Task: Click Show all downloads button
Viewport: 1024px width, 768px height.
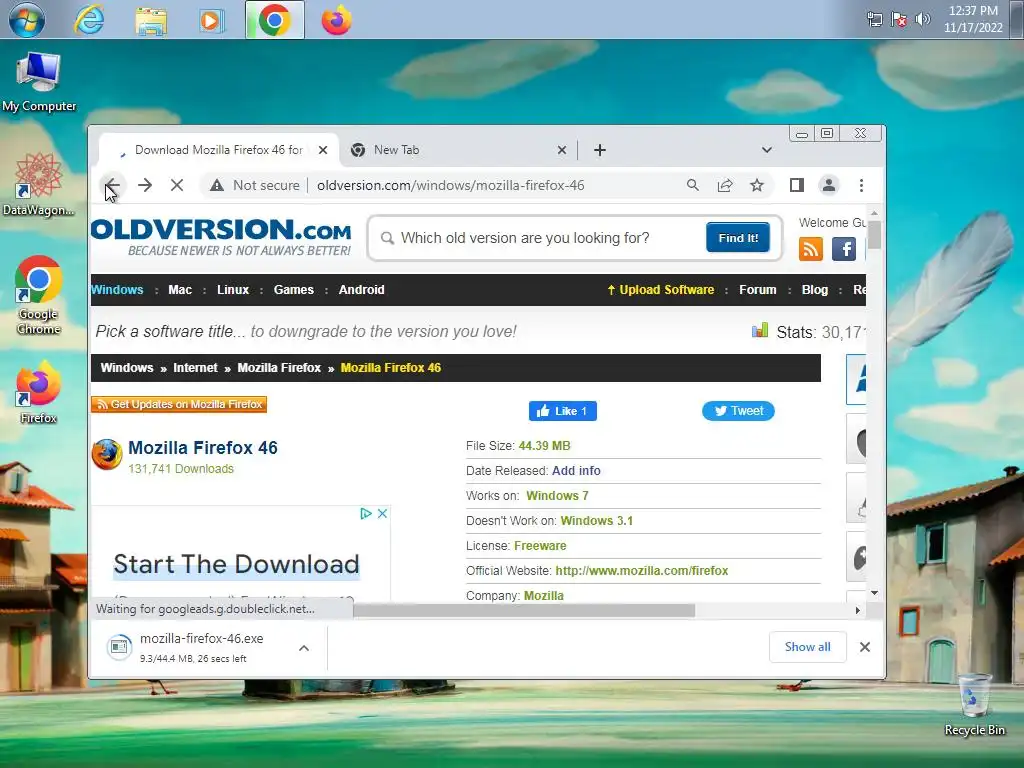Action: (x=808, y=647)
